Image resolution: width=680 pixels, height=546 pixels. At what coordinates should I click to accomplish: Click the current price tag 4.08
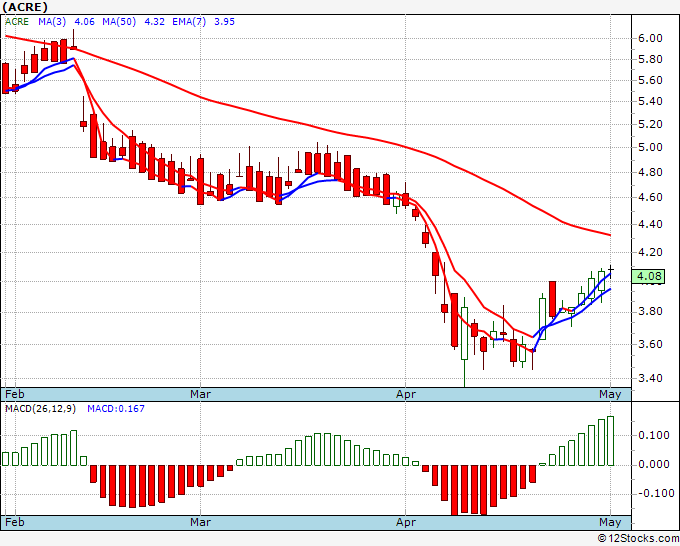pos(648,276)
